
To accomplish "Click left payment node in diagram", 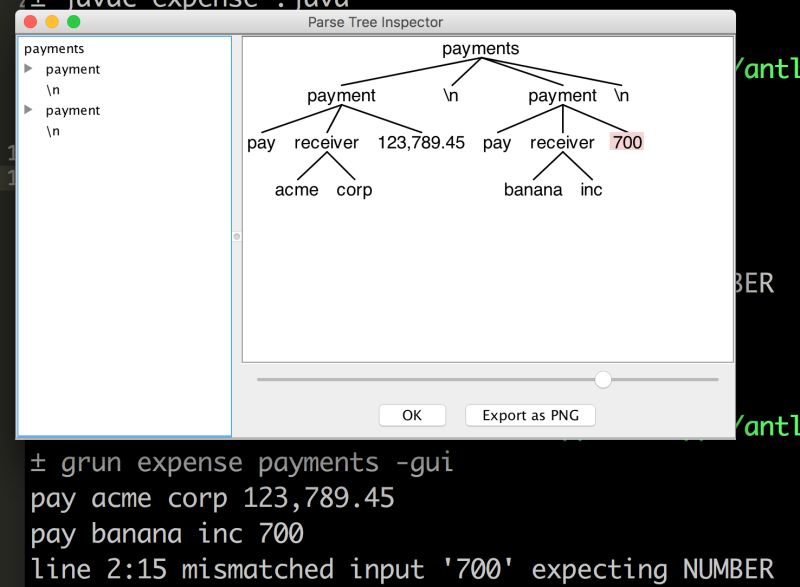I will [341, 95].
